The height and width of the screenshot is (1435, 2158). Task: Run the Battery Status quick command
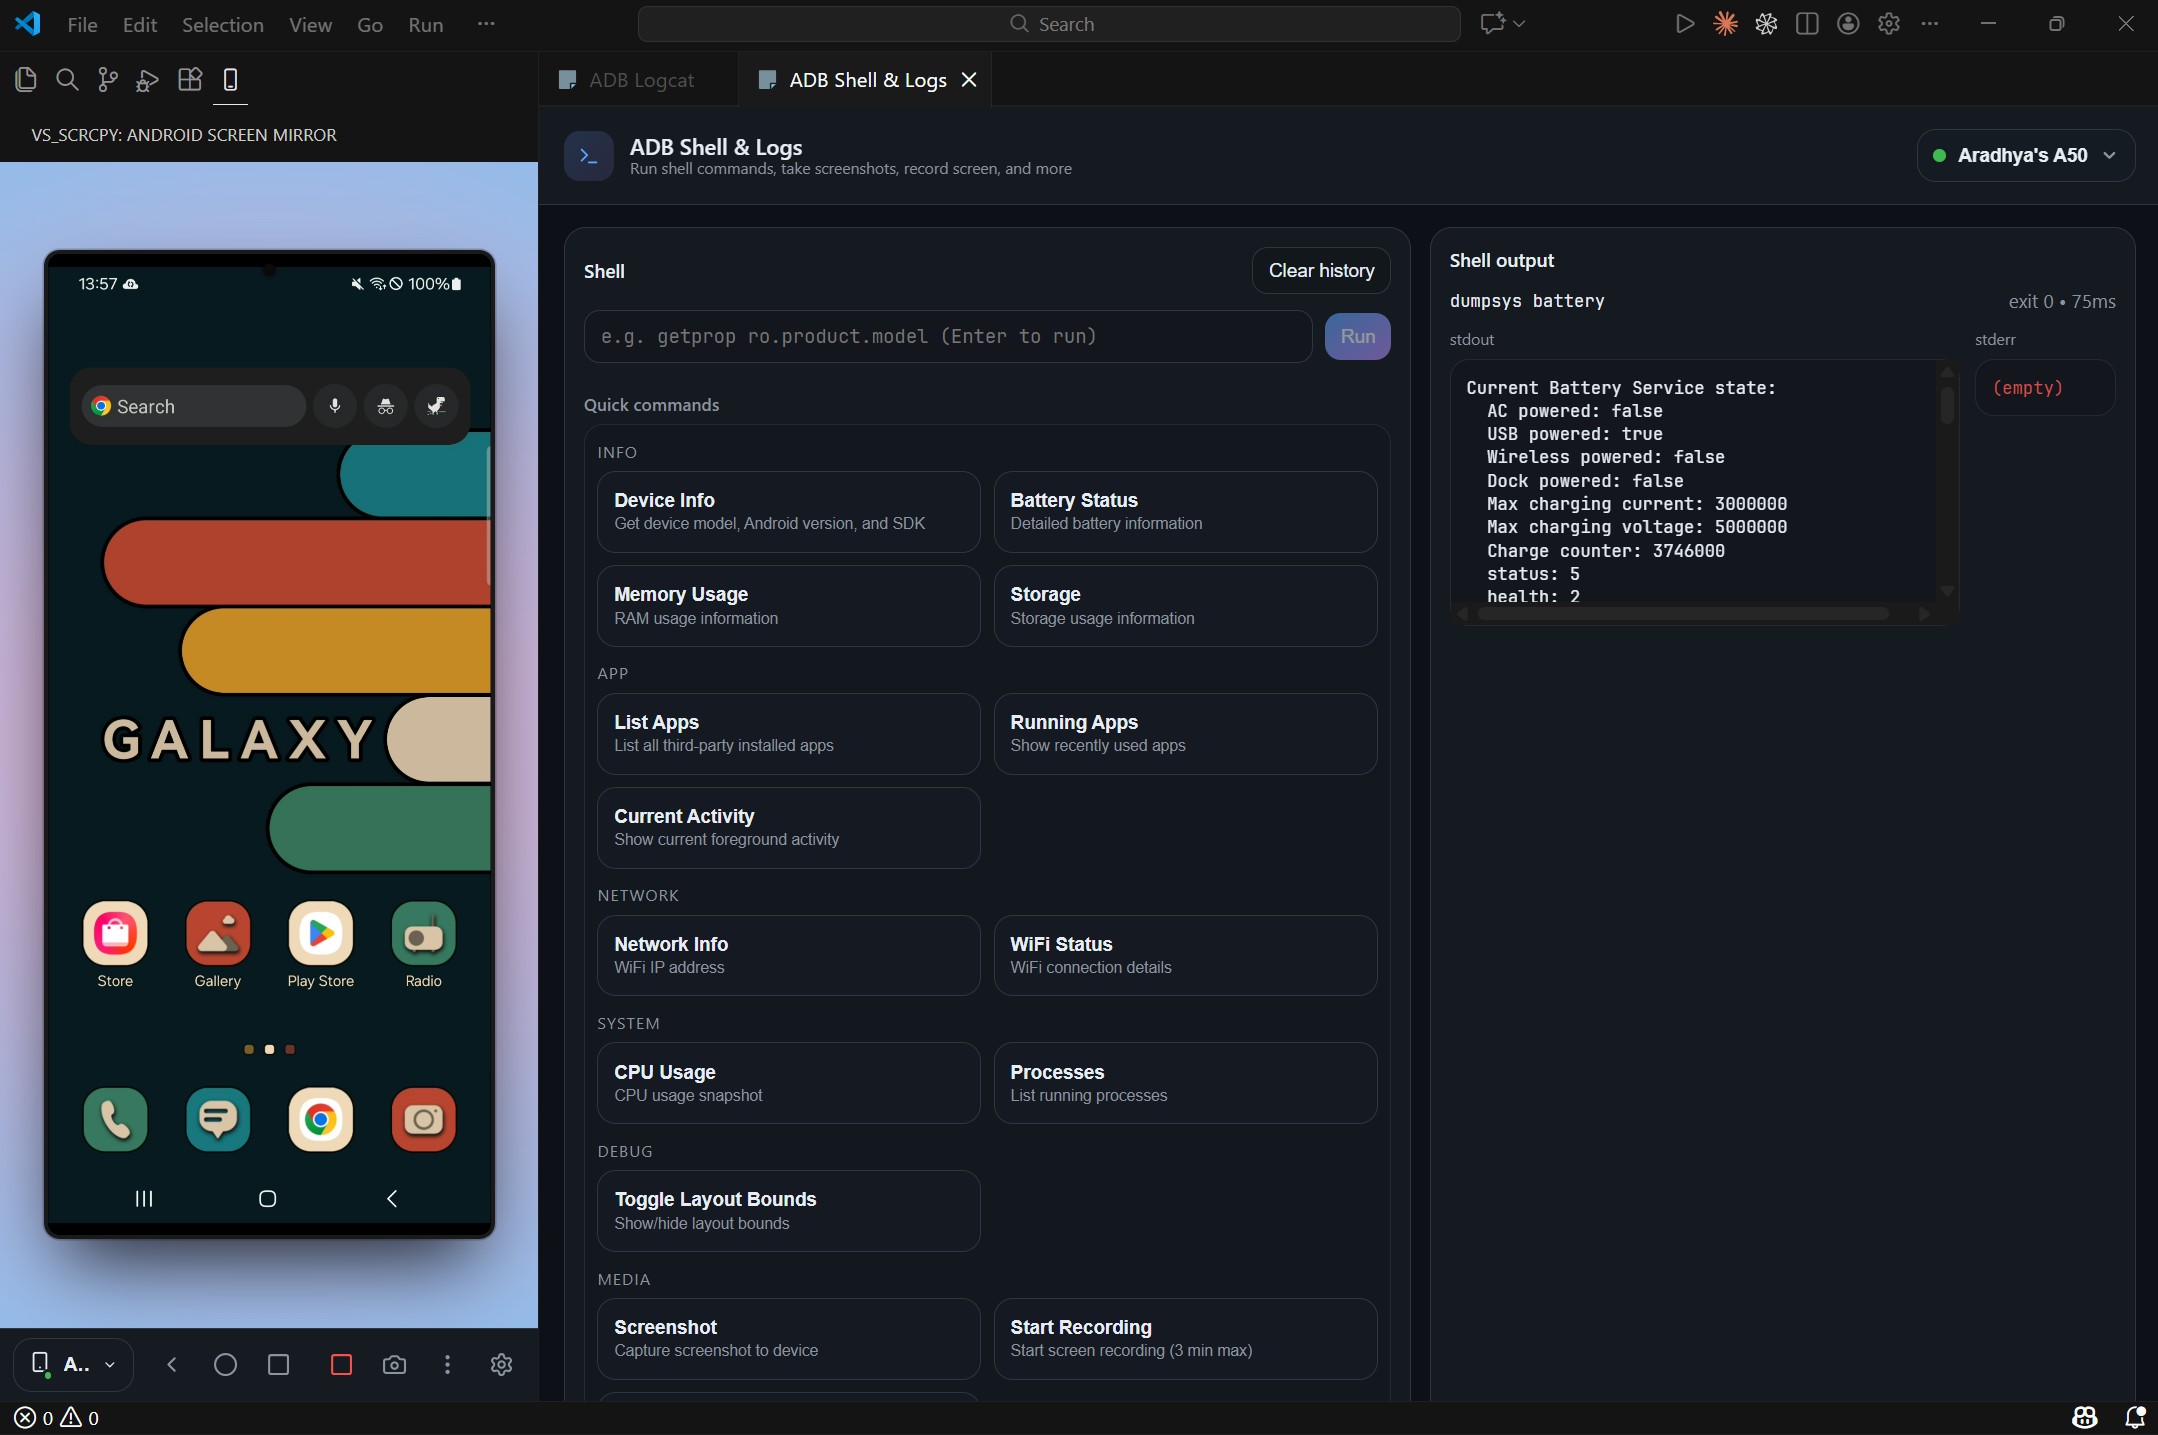tap(1185, 511)
